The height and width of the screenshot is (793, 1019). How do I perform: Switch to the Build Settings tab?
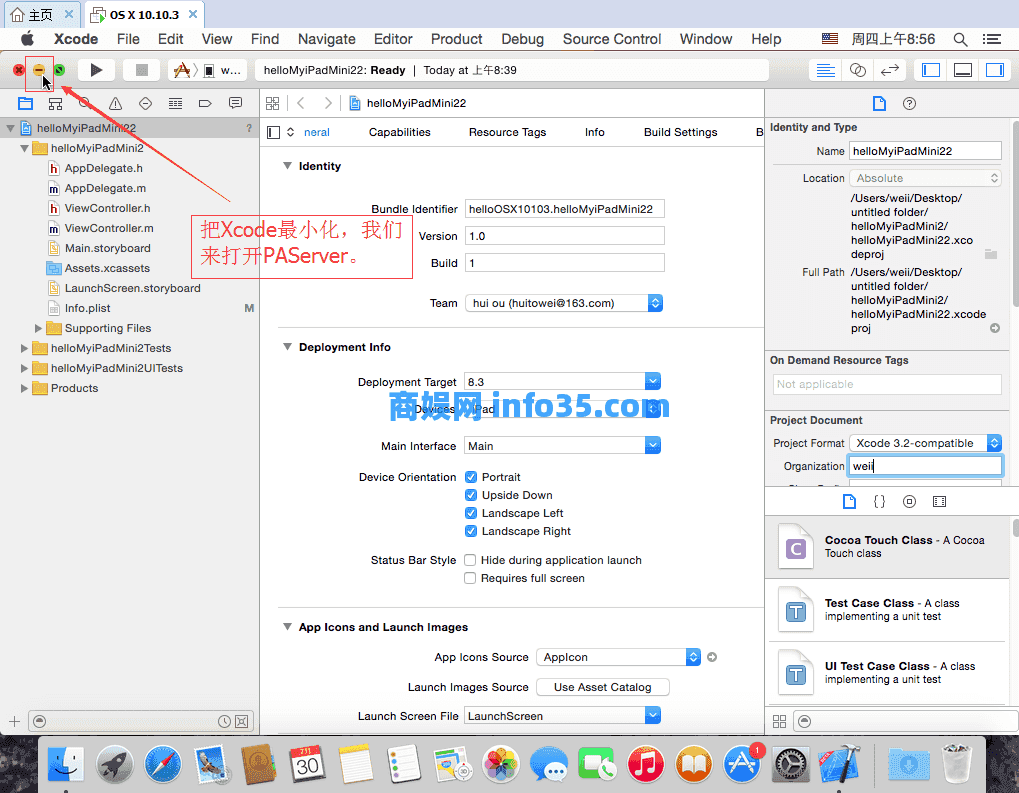click(x=680, y=133)
